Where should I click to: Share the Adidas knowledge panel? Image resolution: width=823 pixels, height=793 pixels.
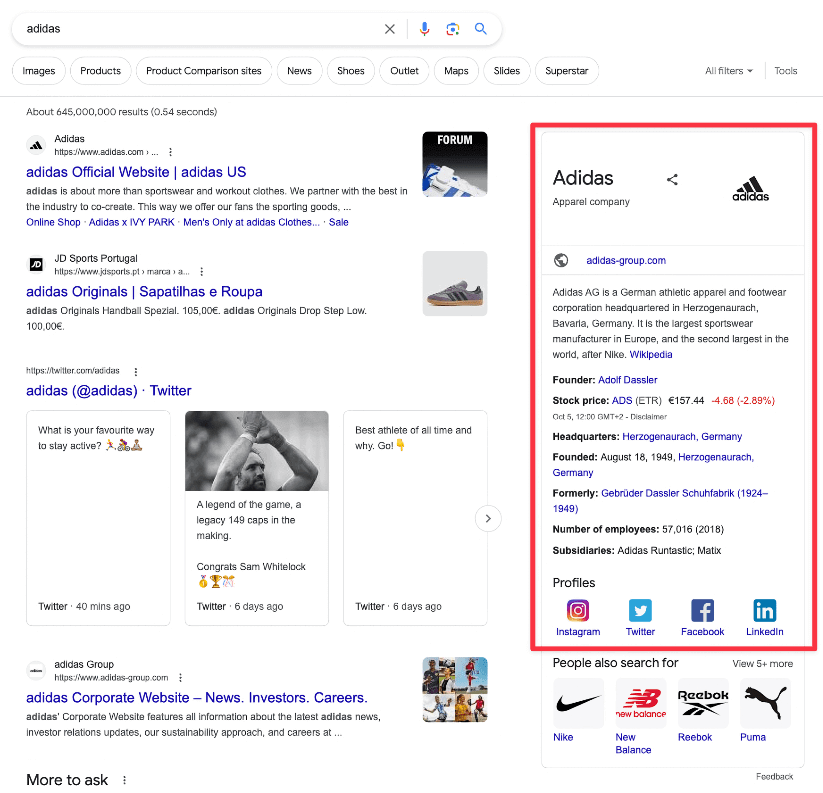click(x=672, y=180)
